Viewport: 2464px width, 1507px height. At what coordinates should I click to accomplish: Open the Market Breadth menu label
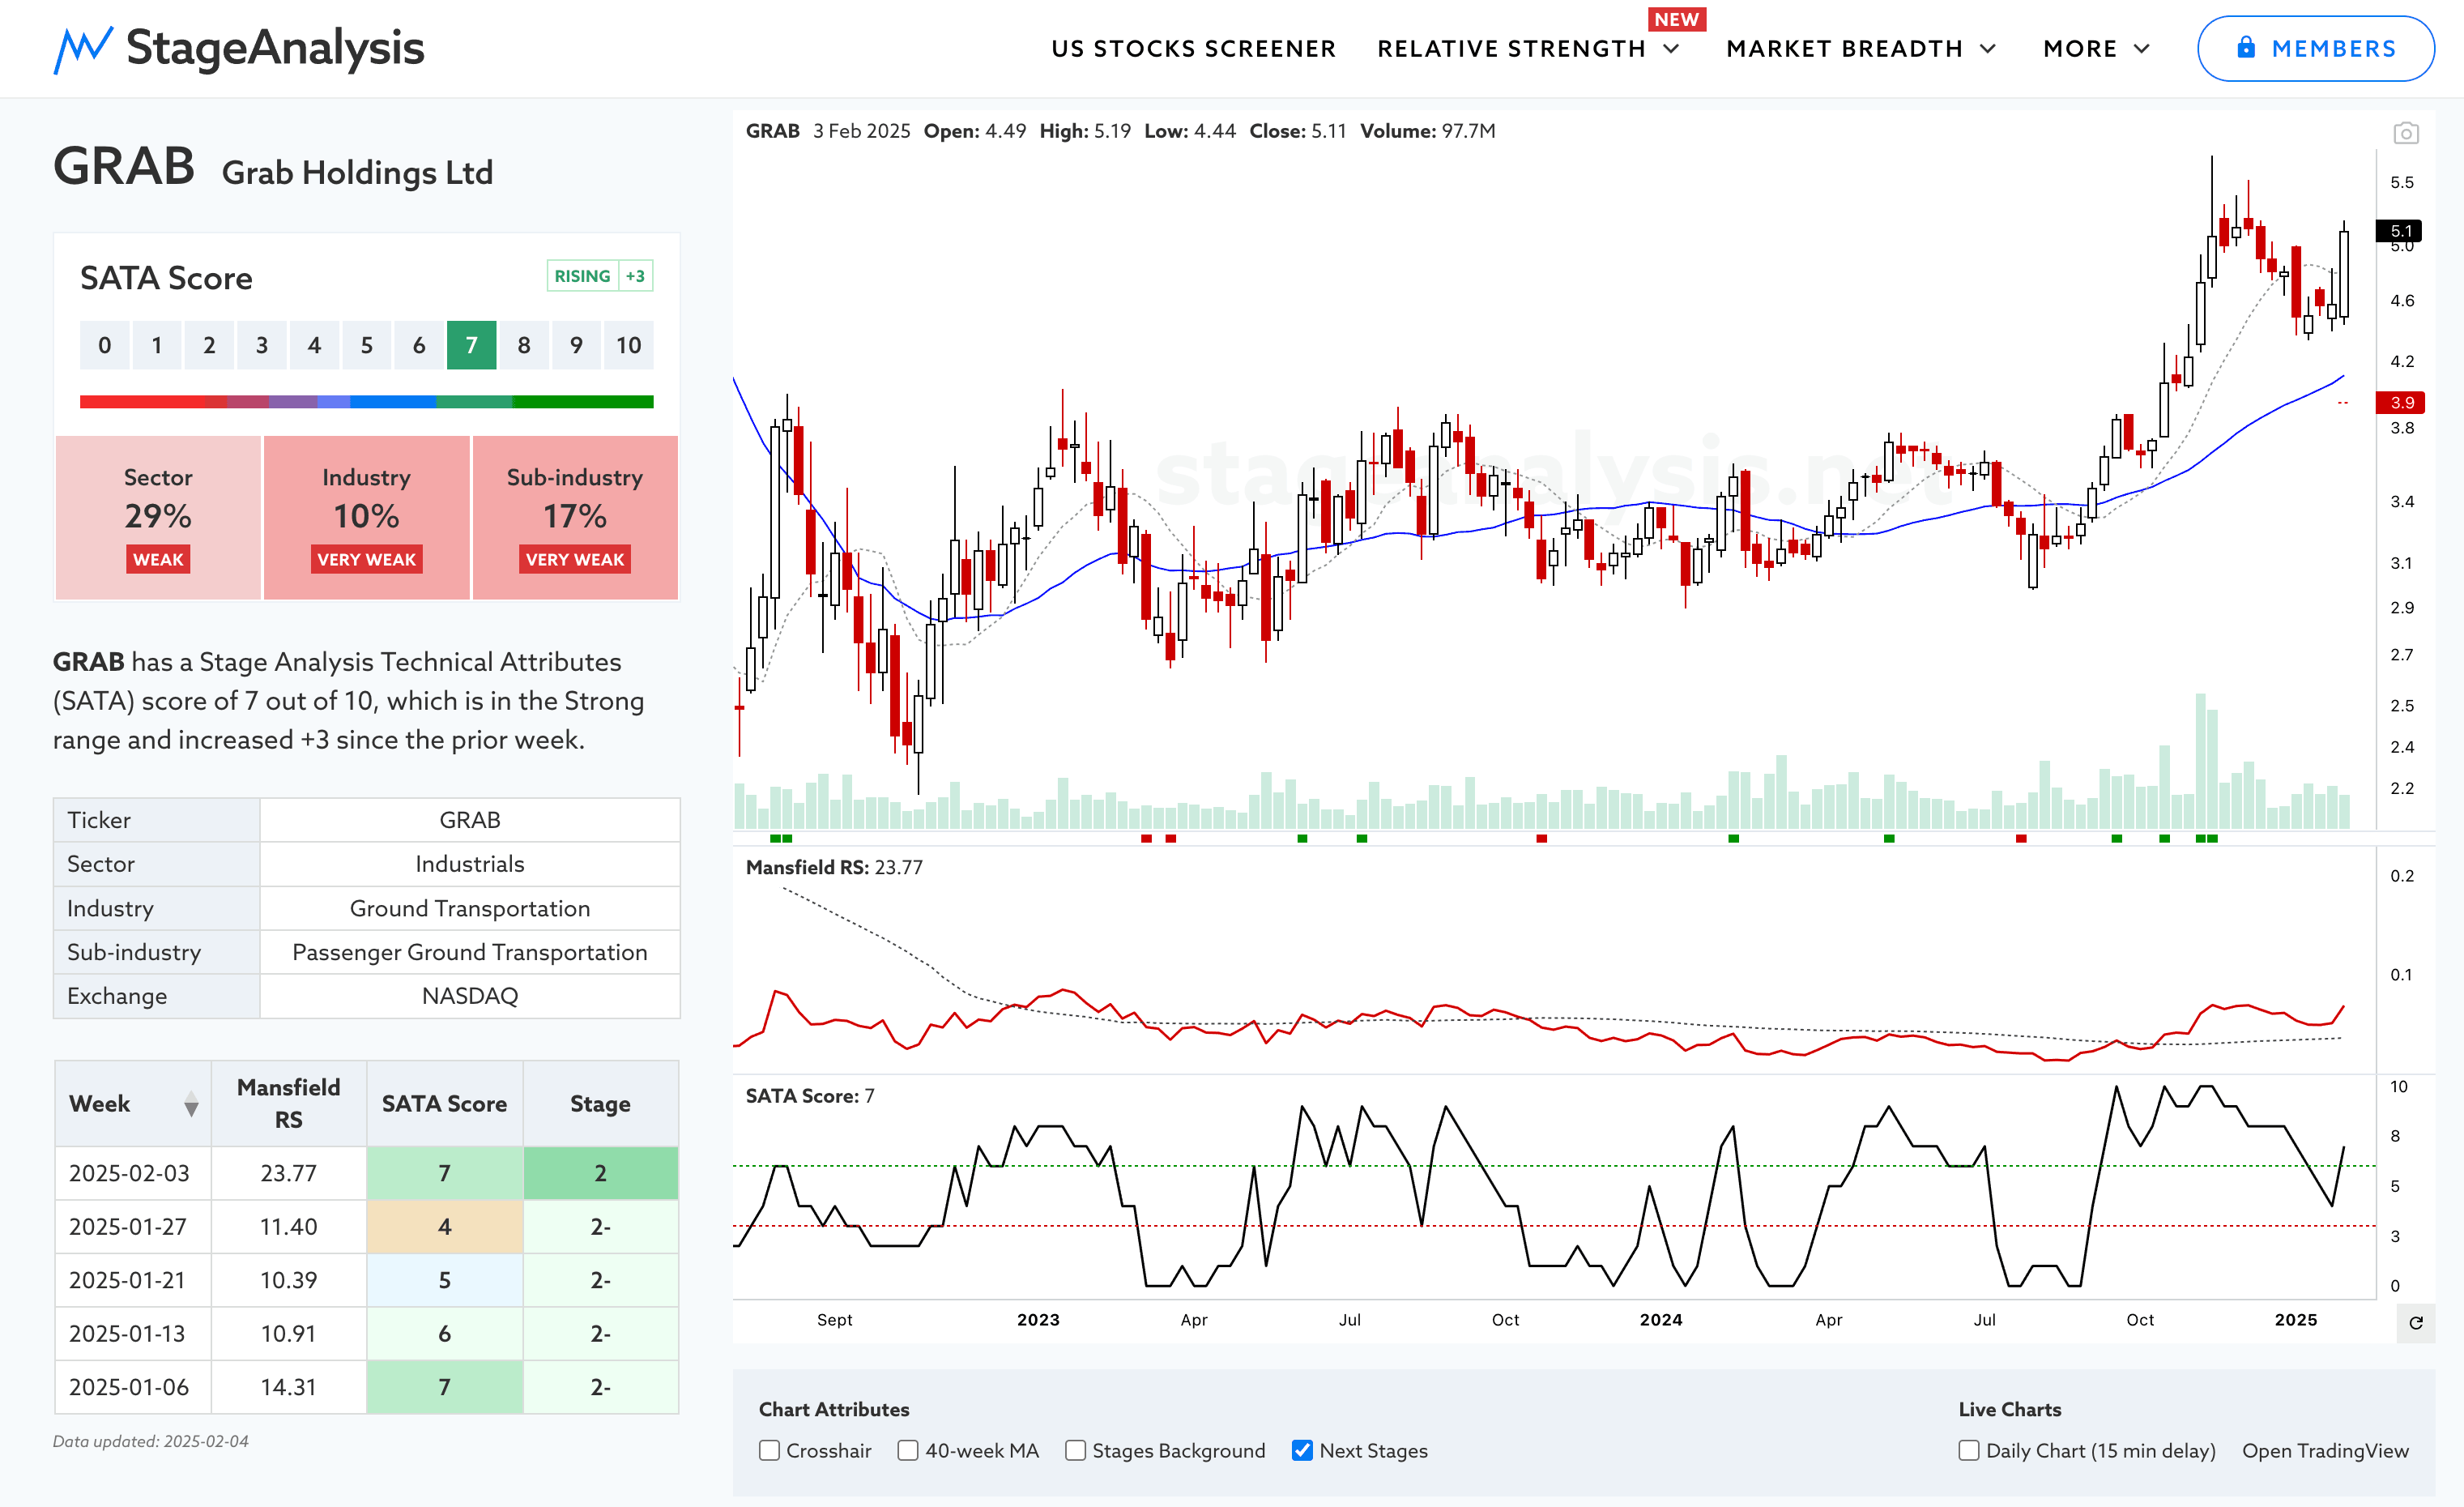1844,49
